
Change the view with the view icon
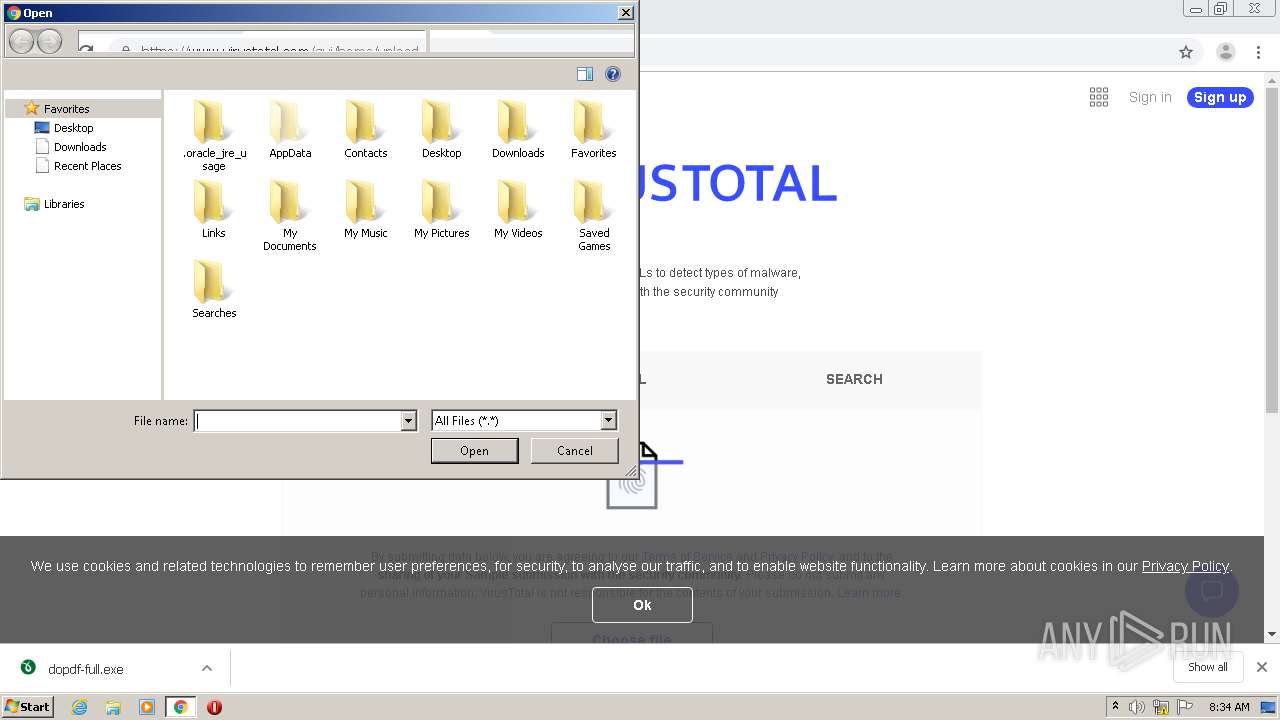tap(585, 74)
